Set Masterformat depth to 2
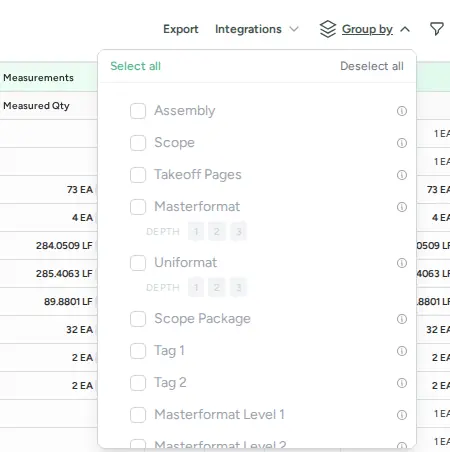 217,231
